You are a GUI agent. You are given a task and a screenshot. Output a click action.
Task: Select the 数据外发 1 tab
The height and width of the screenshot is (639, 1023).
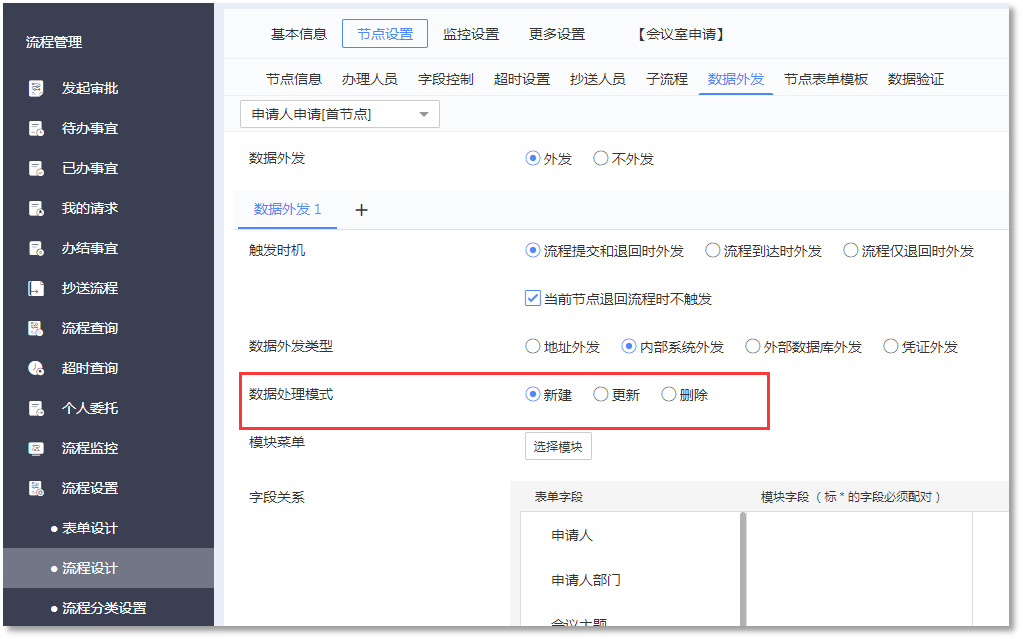(x=287, y=210)
